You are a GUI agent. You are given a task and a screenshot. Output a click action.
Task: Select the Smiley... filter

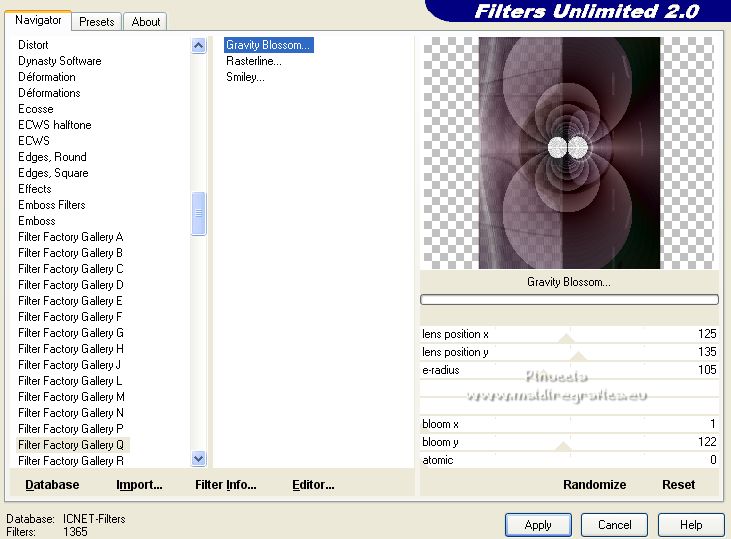tap(245, 77)
